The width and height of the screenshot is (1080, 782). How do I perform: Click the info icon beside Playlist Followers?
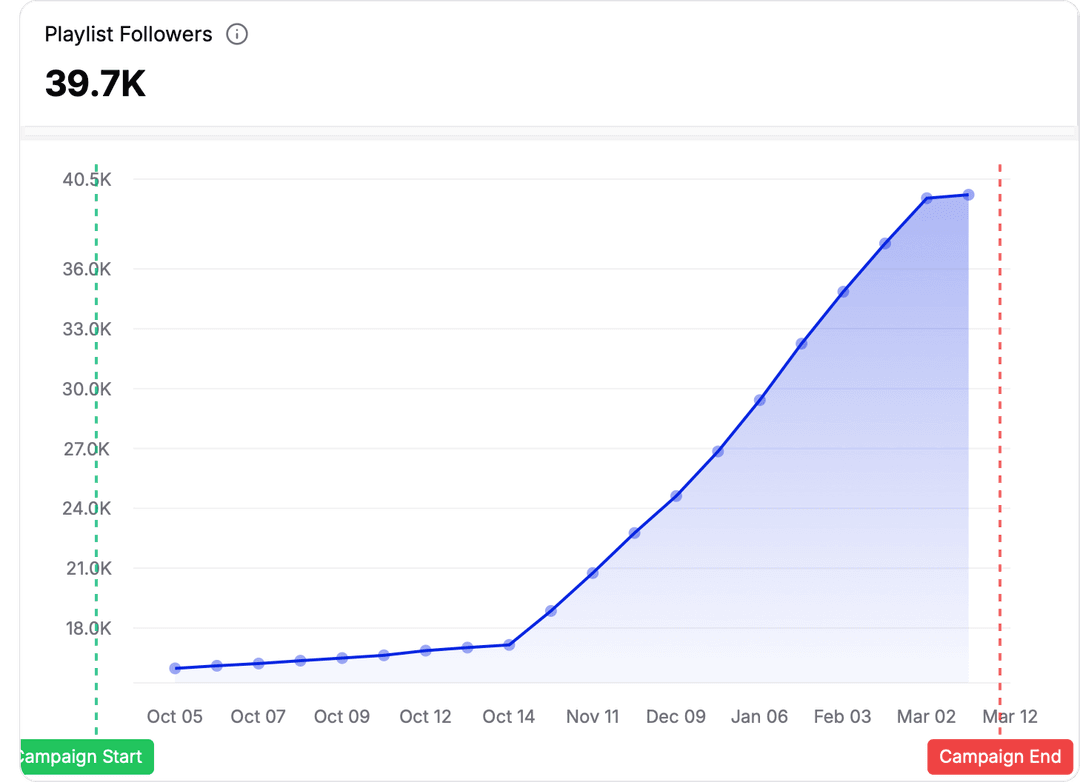(x=237, y=35)
